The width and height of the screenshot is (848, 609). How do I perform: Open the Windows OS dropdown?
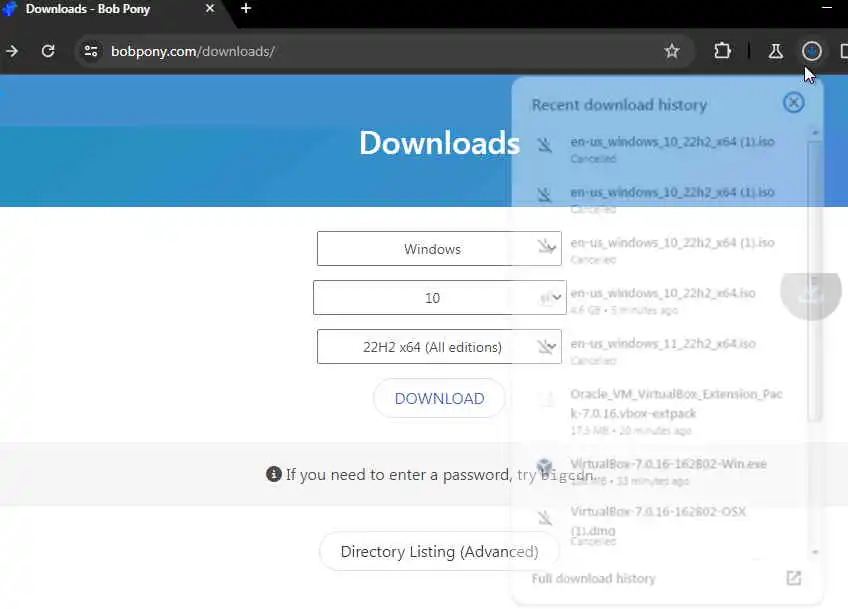[439, 249]
